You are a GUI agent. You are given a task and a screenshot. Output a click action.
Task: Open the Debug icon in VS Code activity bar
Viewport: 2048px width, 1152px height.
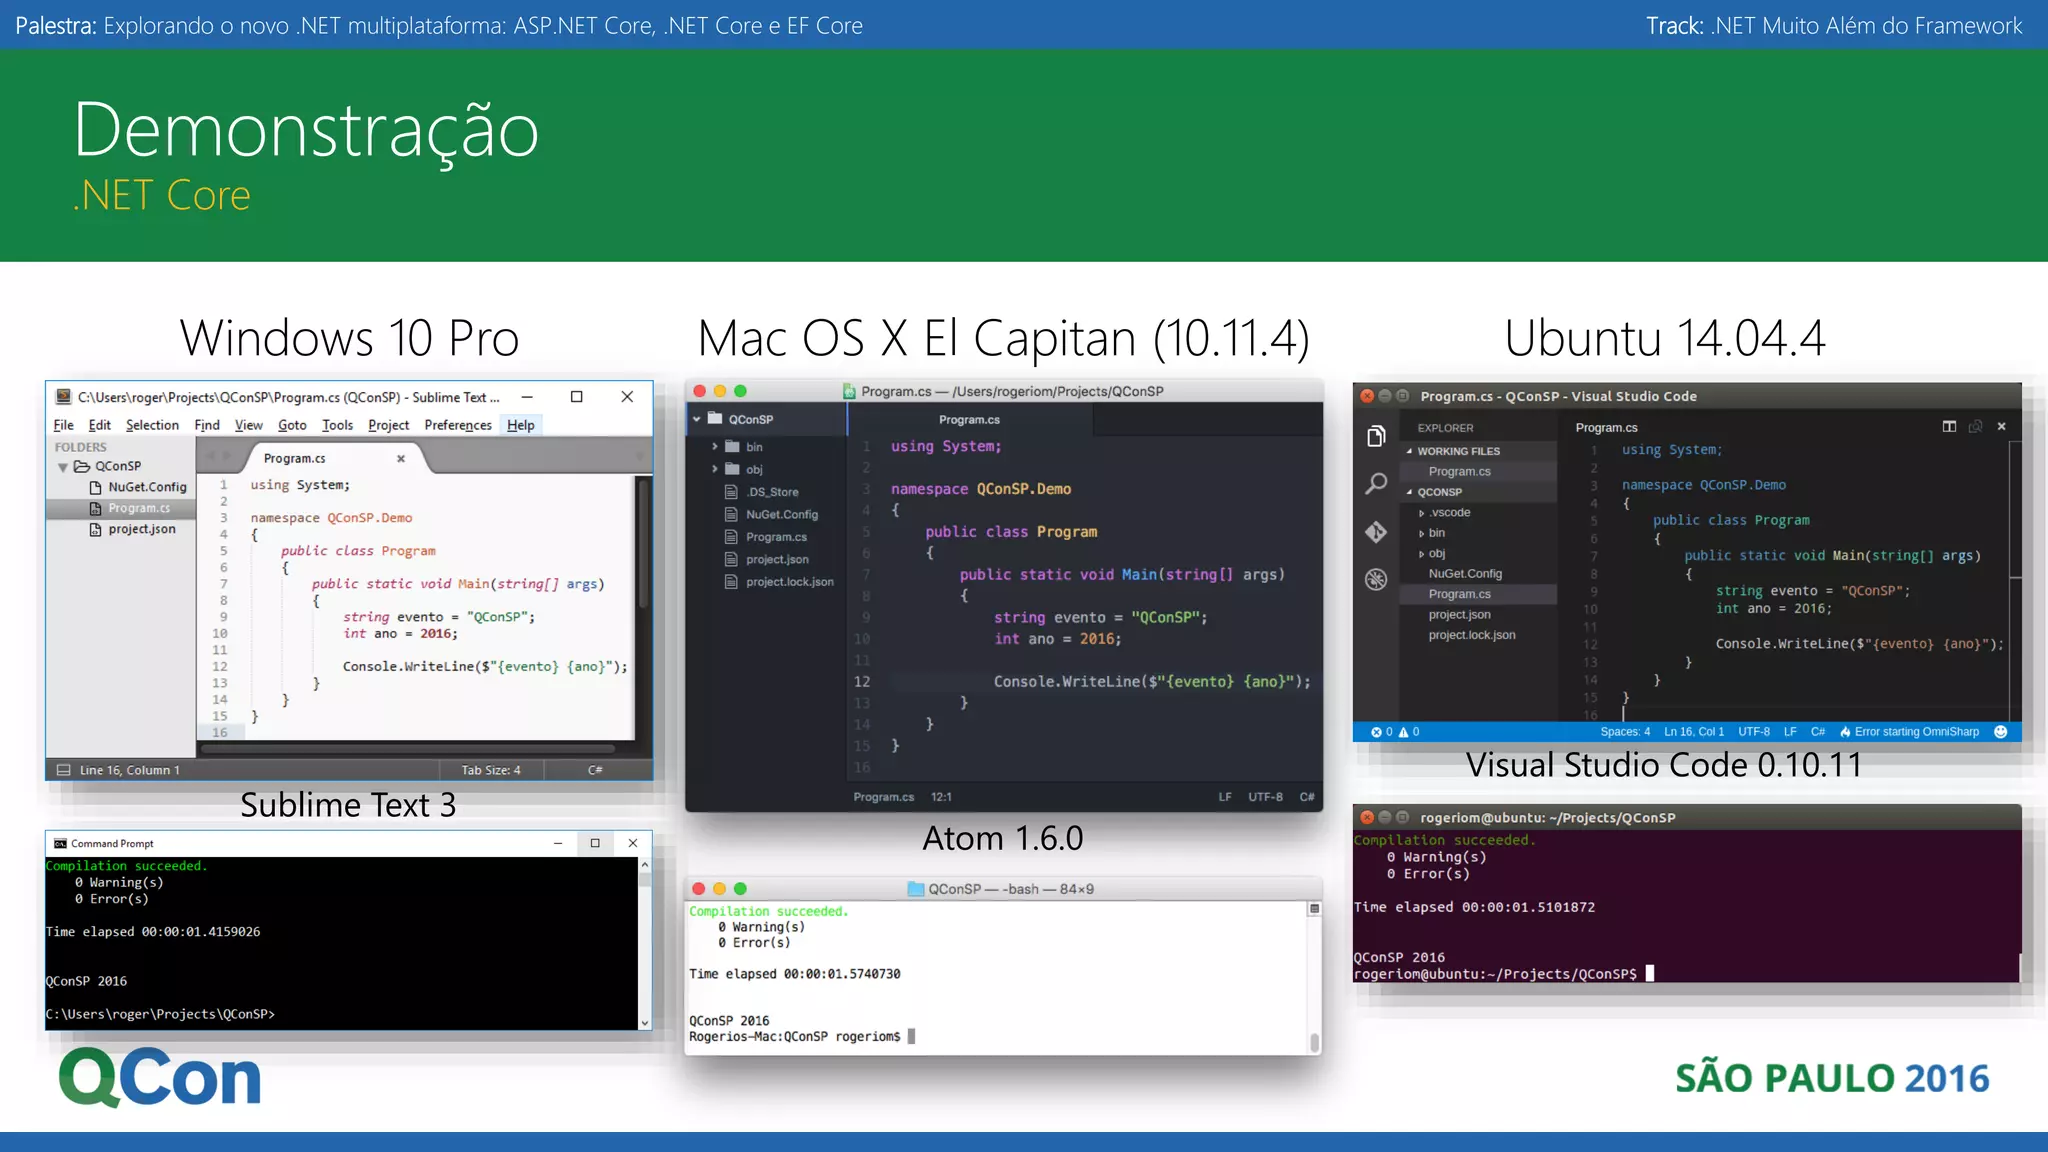(1376, 579)
